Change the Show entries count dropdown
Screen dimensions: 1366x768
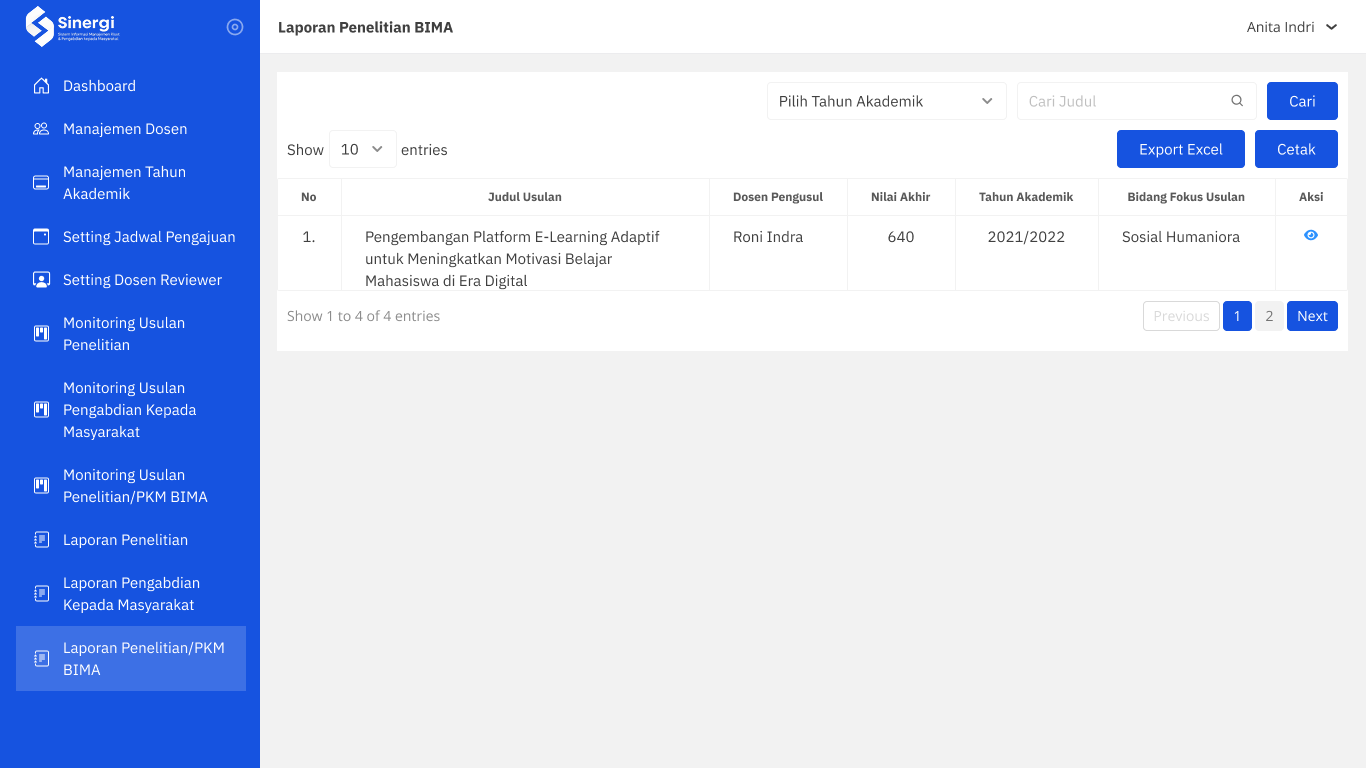pos(363,149)
